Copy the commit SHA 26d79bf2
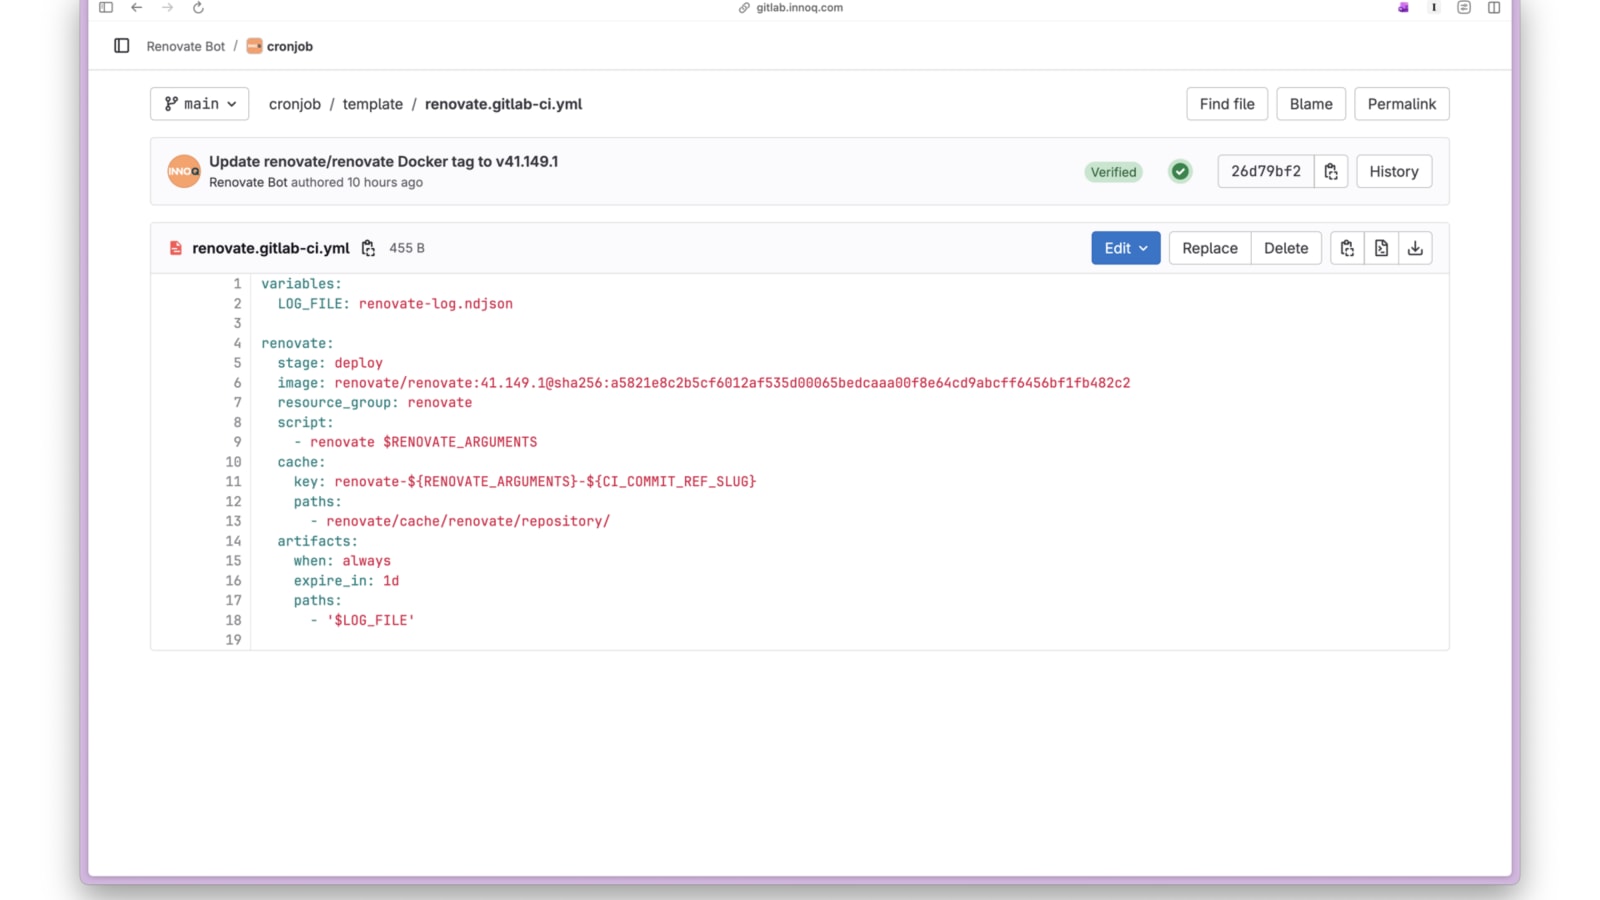The width and height of the screenshot is (1600, 900). [1331, 172]
